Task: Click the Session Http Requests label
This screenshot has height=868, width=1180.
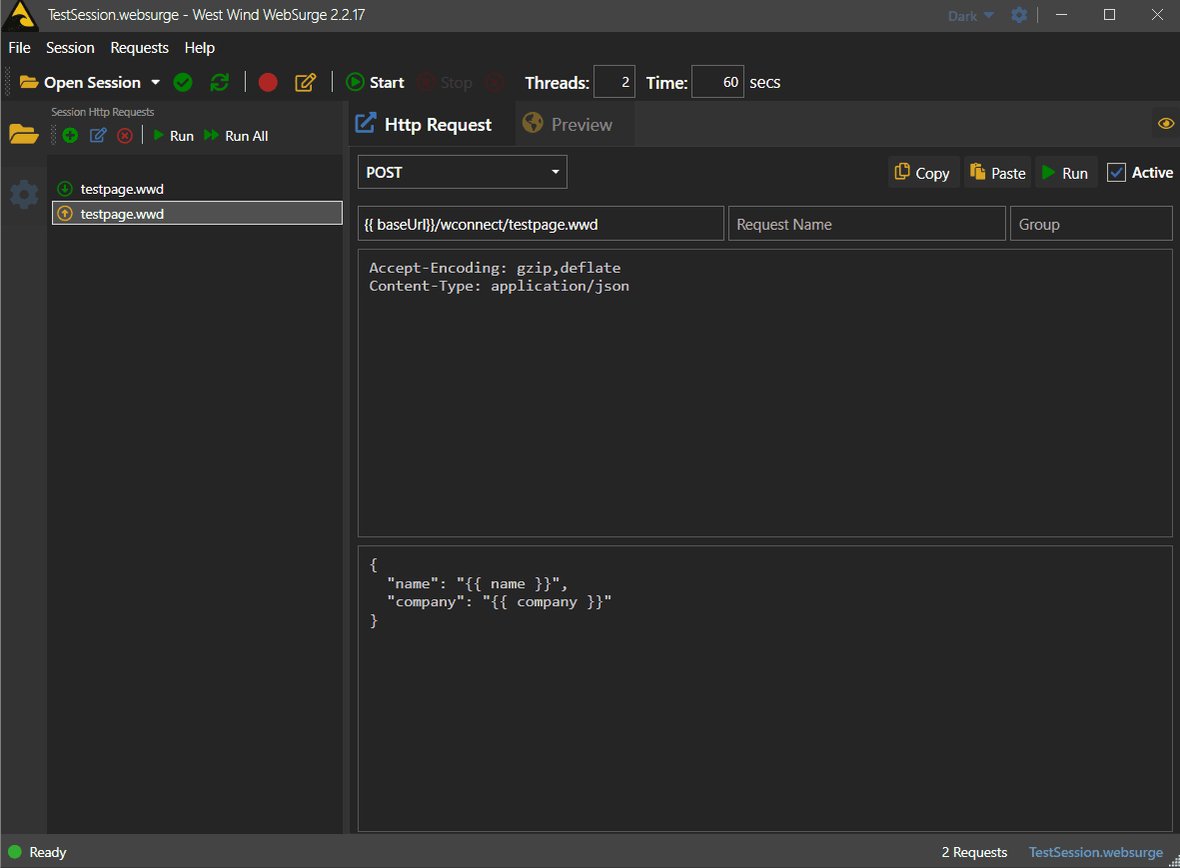Action: point(102,111)
